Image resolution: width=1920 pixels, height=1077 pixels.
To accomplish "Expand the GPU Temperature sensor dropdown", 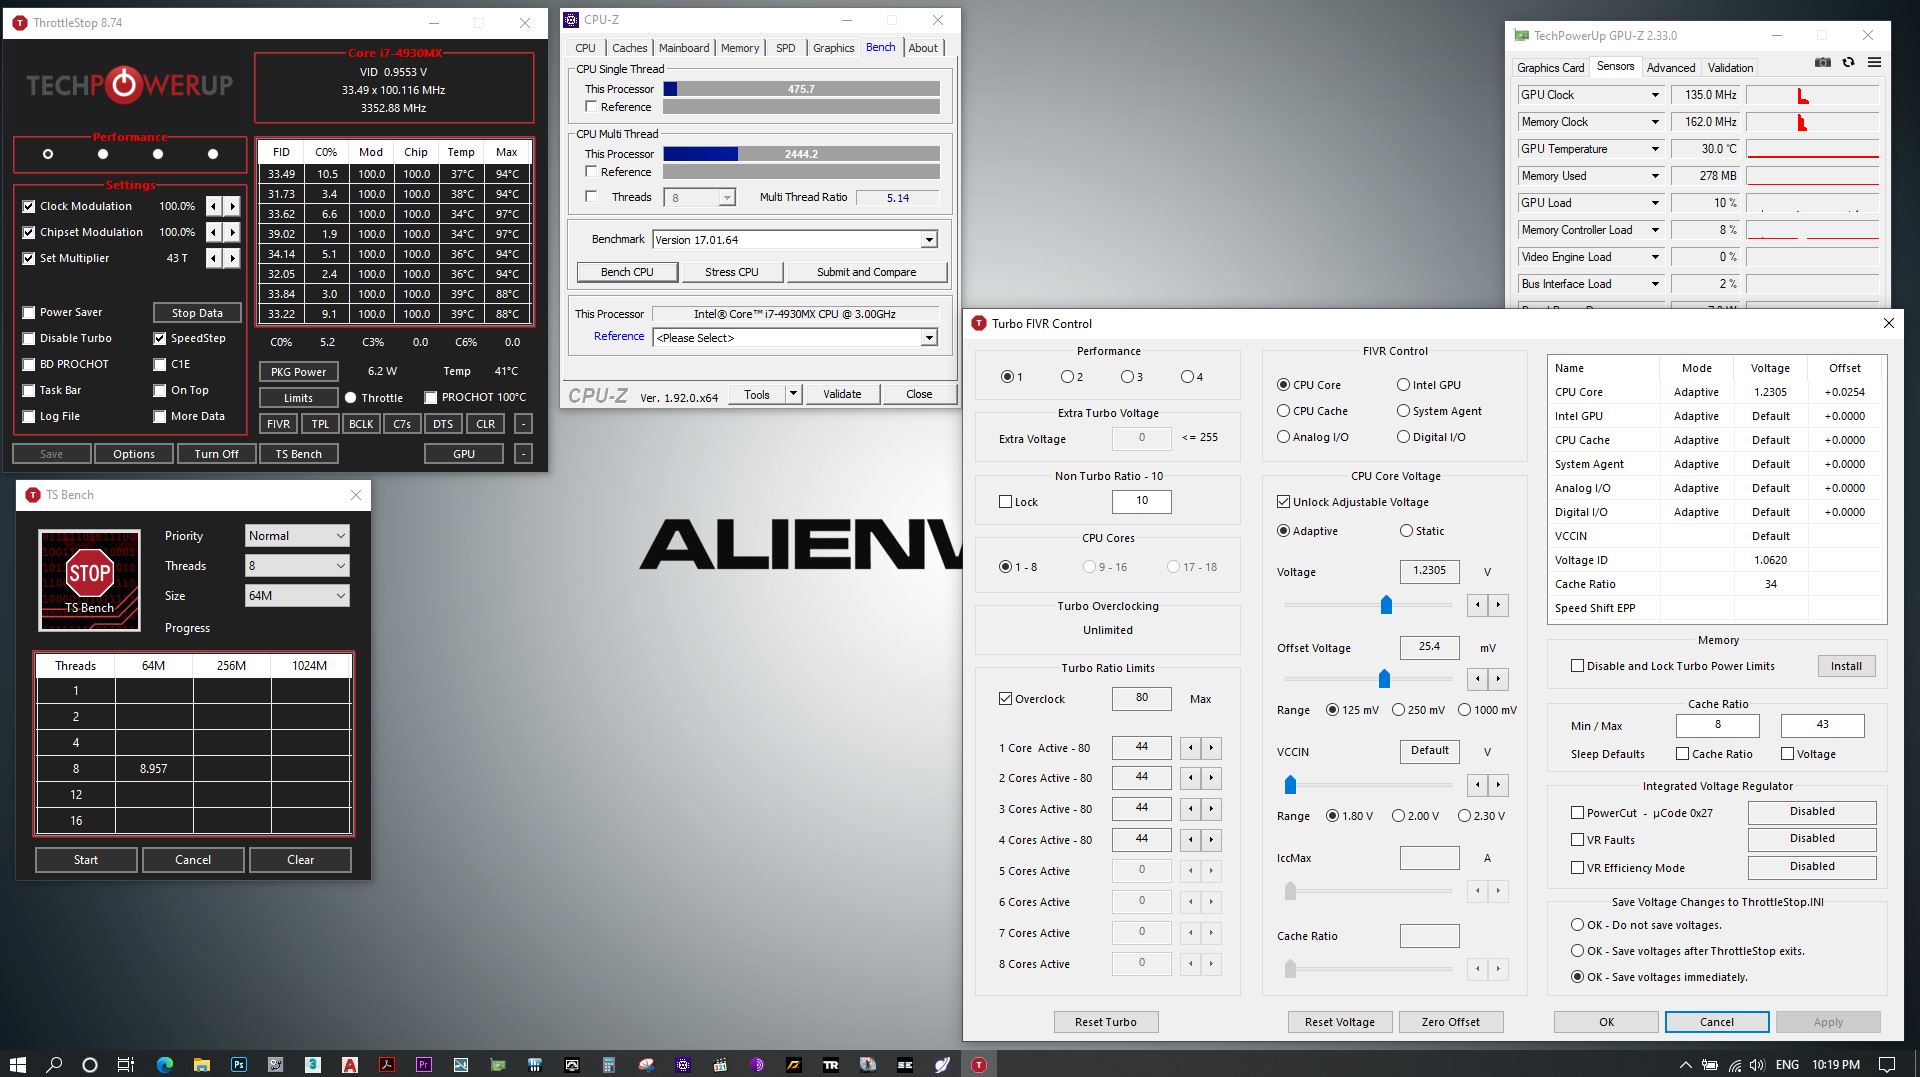I will pyautogui.click(x=1655, y=149).
